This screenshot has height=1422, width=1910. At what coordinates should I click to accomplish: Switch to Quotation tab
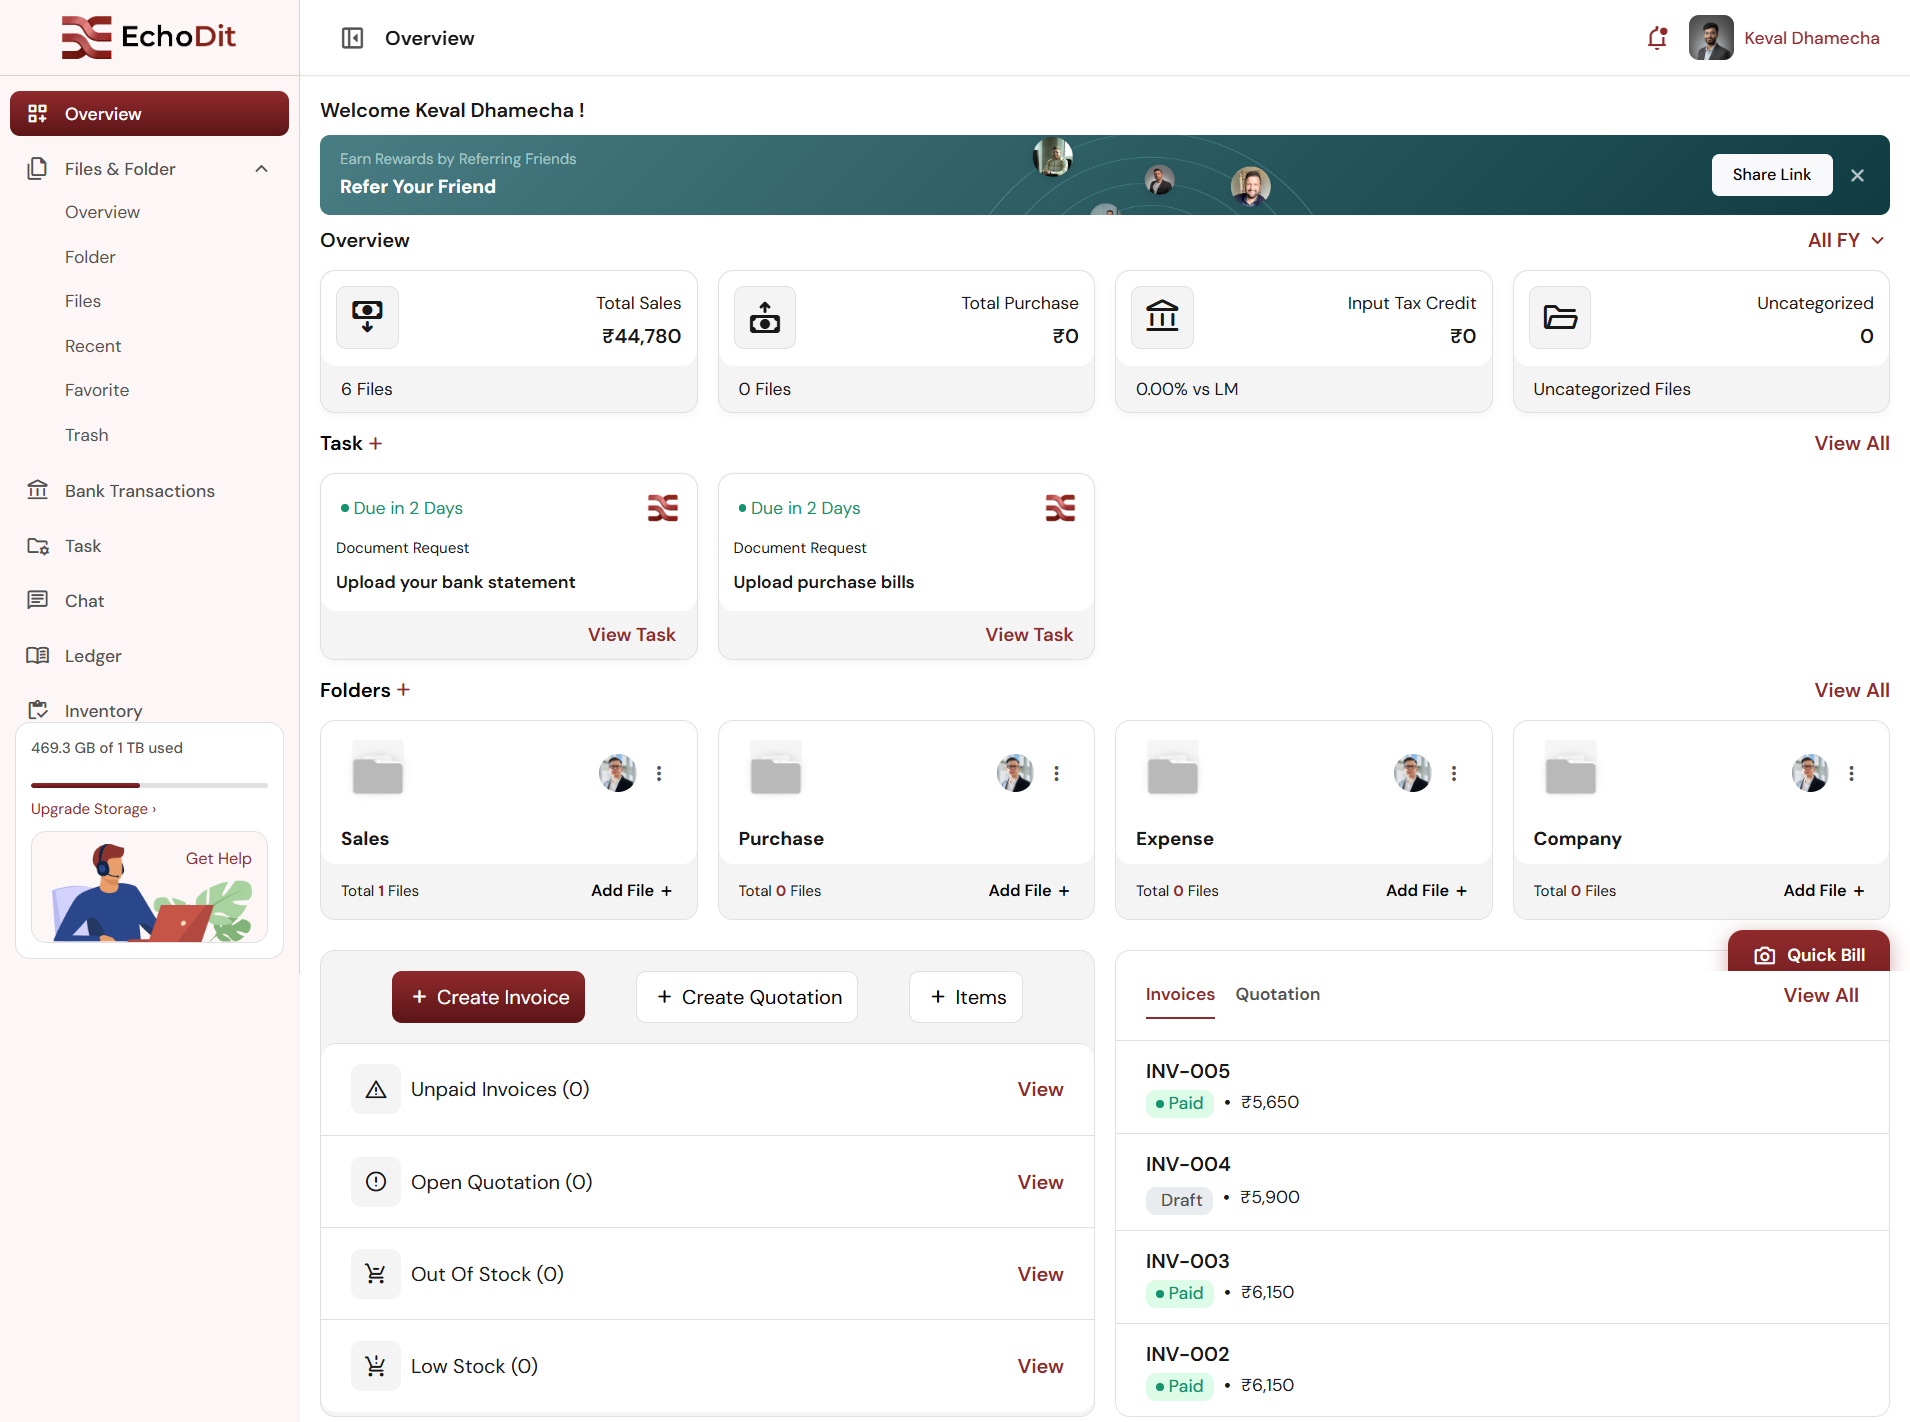tap(1277, 994)
